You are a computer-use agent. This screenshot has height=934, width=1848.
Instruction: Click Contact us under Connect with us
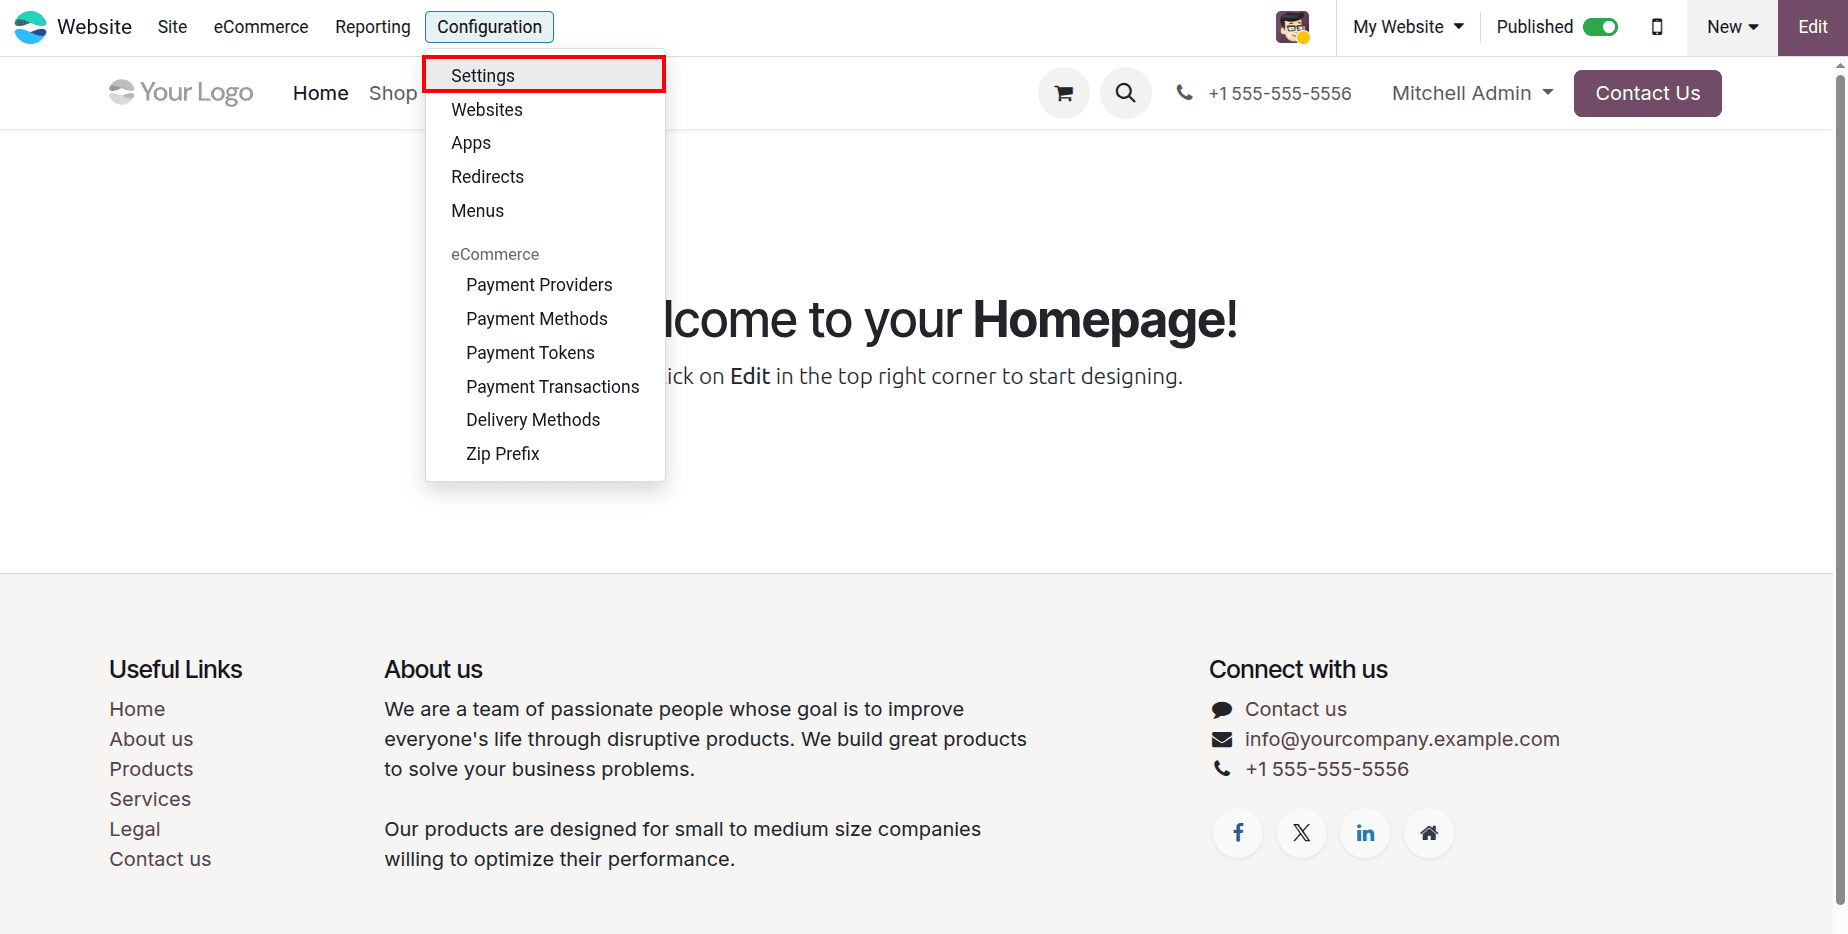[x=1296, y=709]
